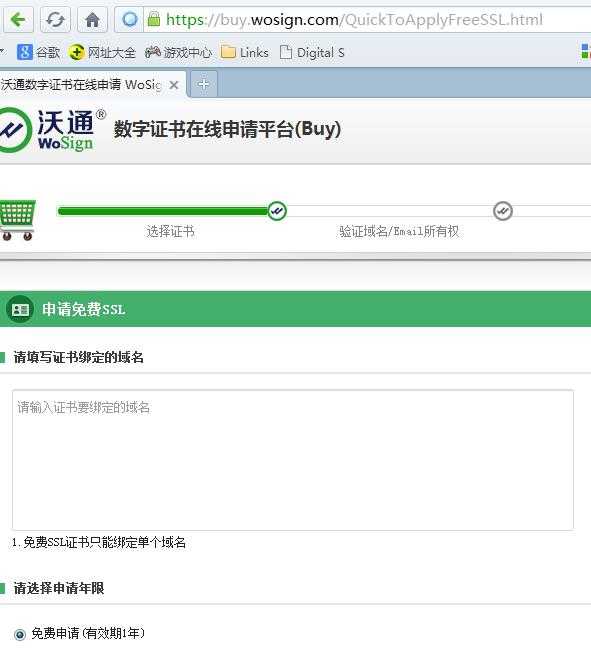Click the 验证域名/Email所有权 step label

click(399, 231)
